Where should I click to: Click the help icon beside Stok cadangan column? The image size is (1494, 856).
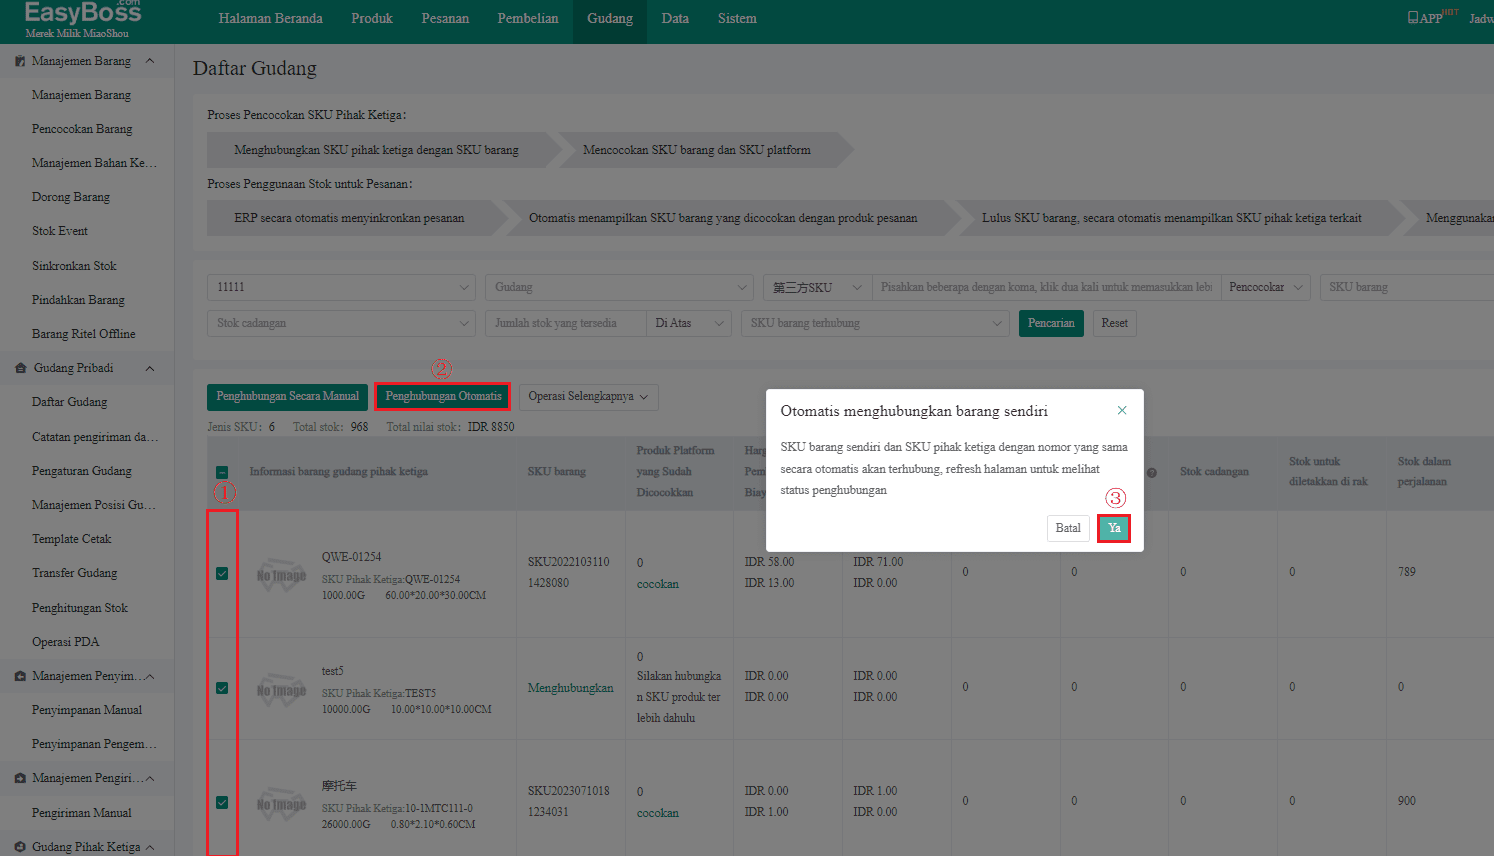(x=1152, y=473)
